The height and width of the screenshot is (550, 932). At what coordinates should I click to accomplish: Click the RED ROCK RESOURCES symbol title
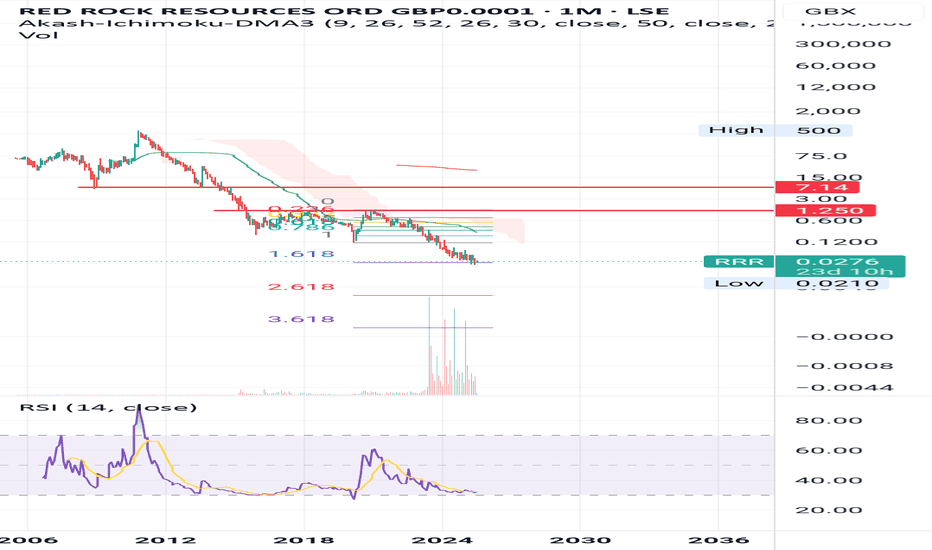pos(344,11)
